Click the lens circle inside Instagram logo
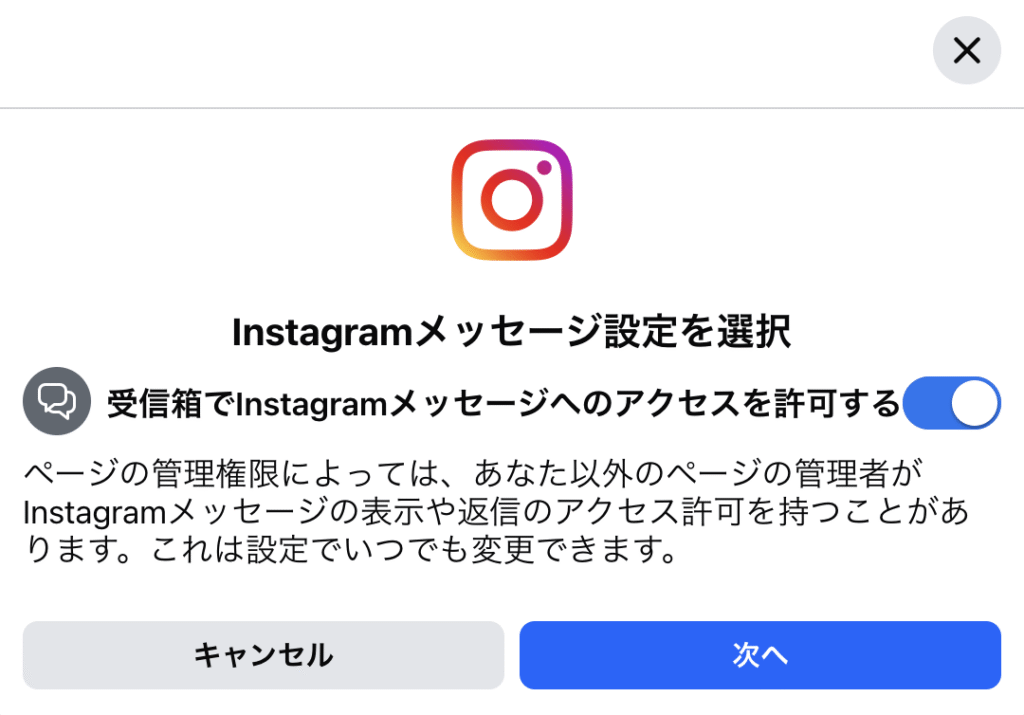Screen dimensions: 1024x715 (x=512, y=200)
